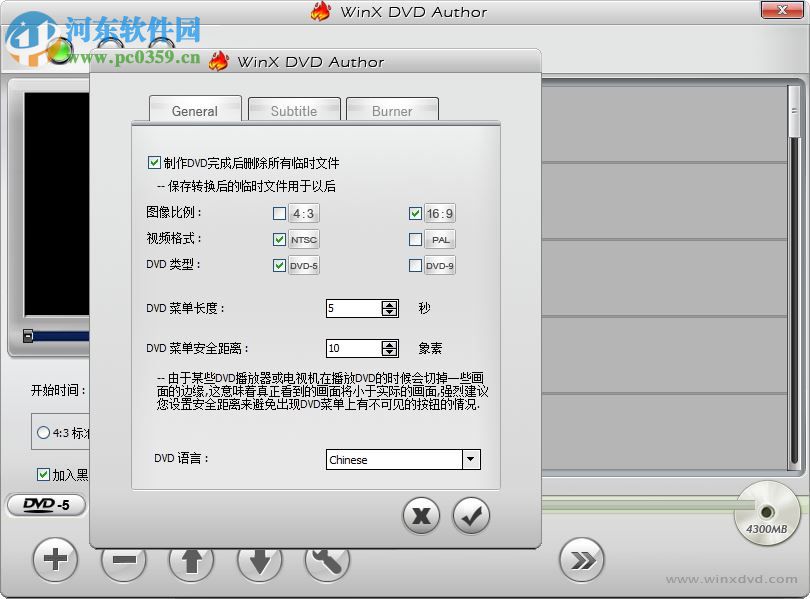Viewport: 810px width, 599px height.
Task: Click the Add file plus icon
Action: pos(55,560)
